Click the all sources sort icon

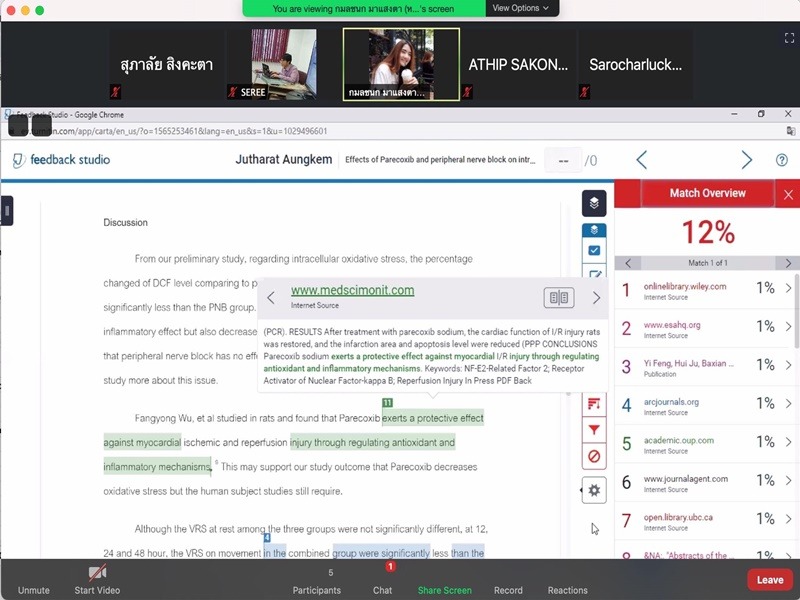tap(594, 404)
